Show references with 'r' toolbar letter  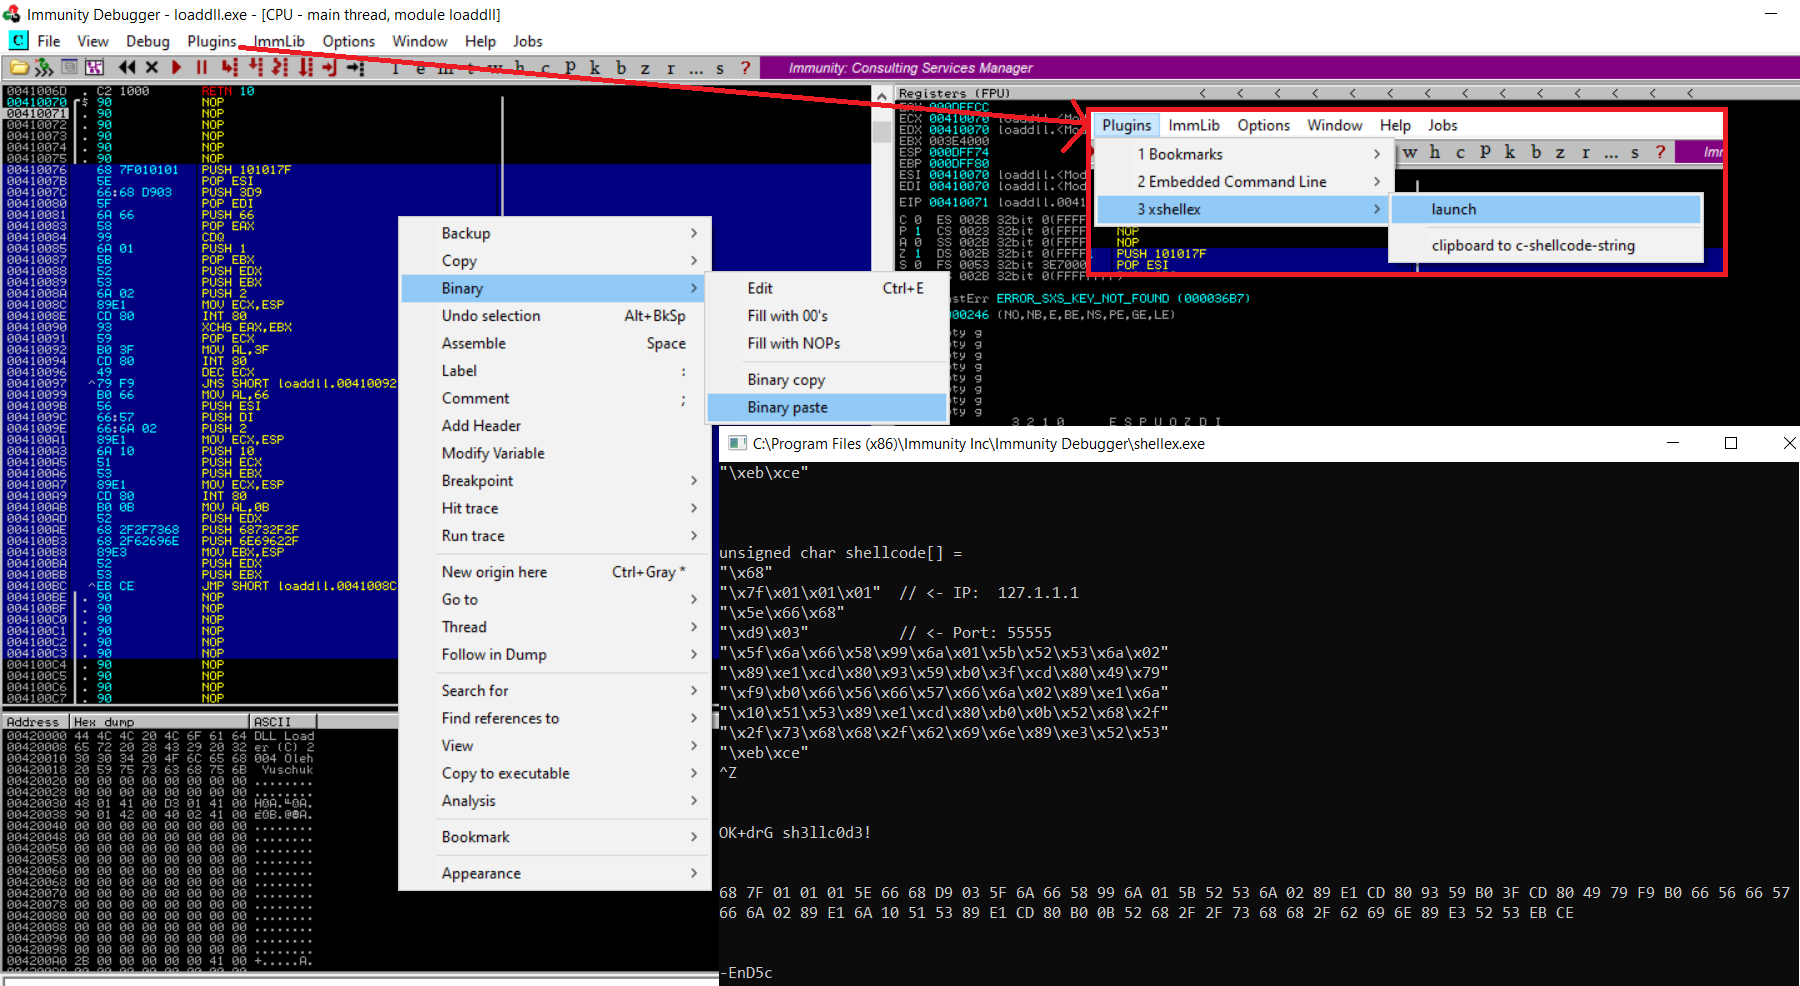click(x=670, y=68)
